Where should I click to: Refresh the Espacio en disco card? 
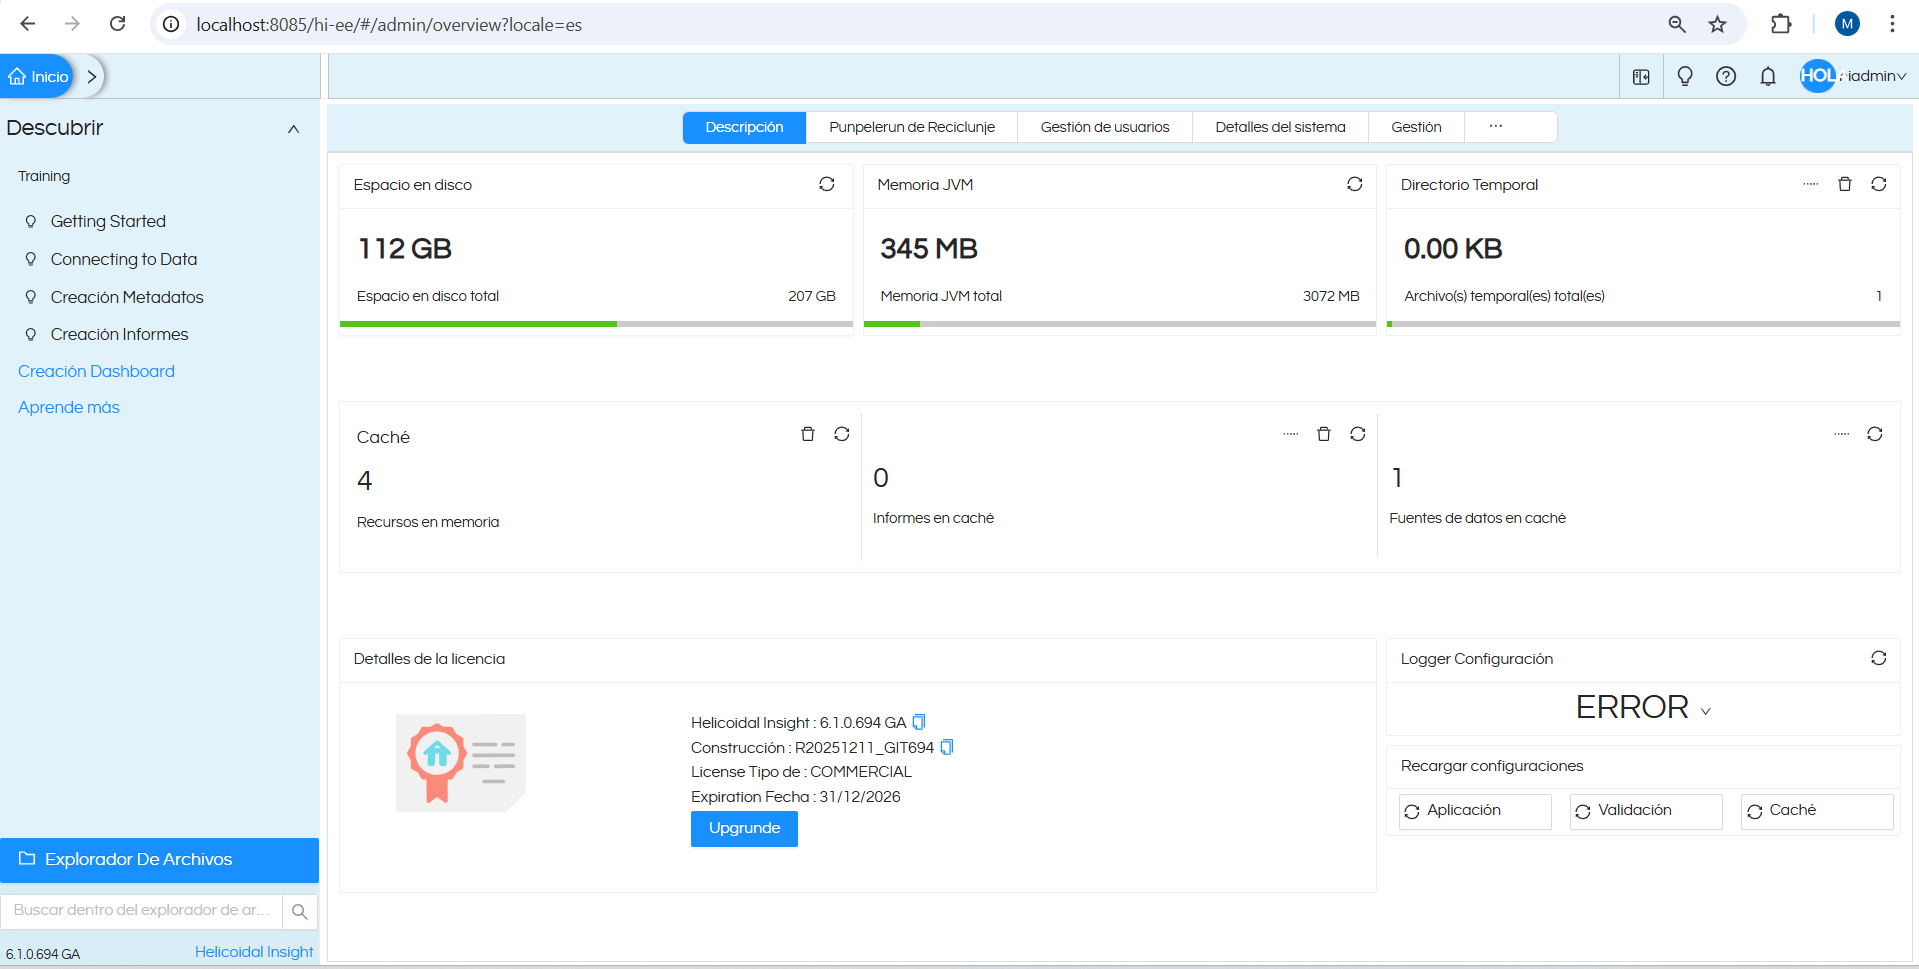[x=826, y=184]
